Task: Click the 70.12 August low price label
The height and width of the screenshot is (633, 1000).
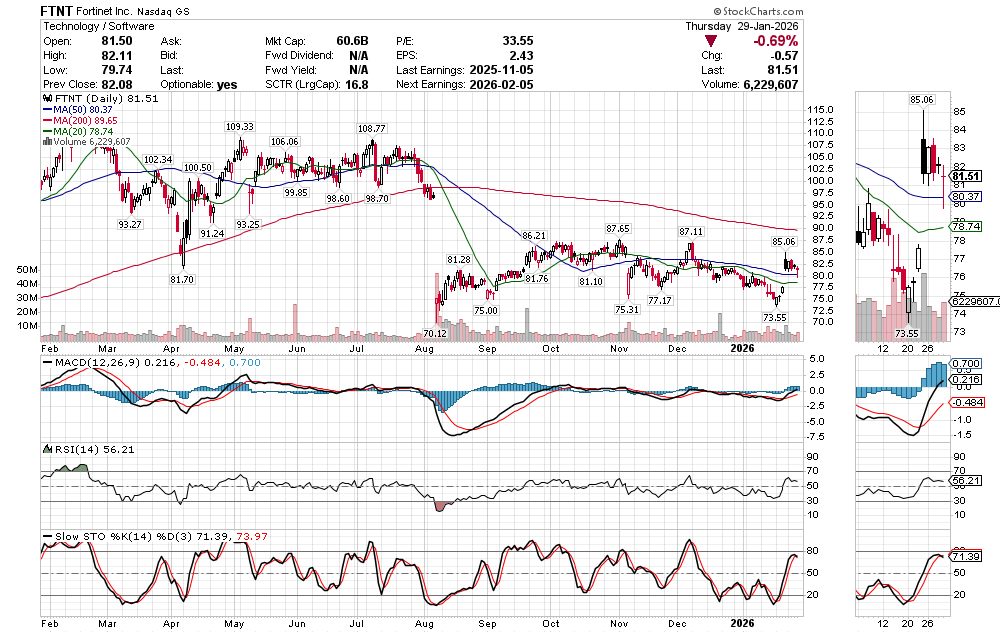Action: (435, 333)
